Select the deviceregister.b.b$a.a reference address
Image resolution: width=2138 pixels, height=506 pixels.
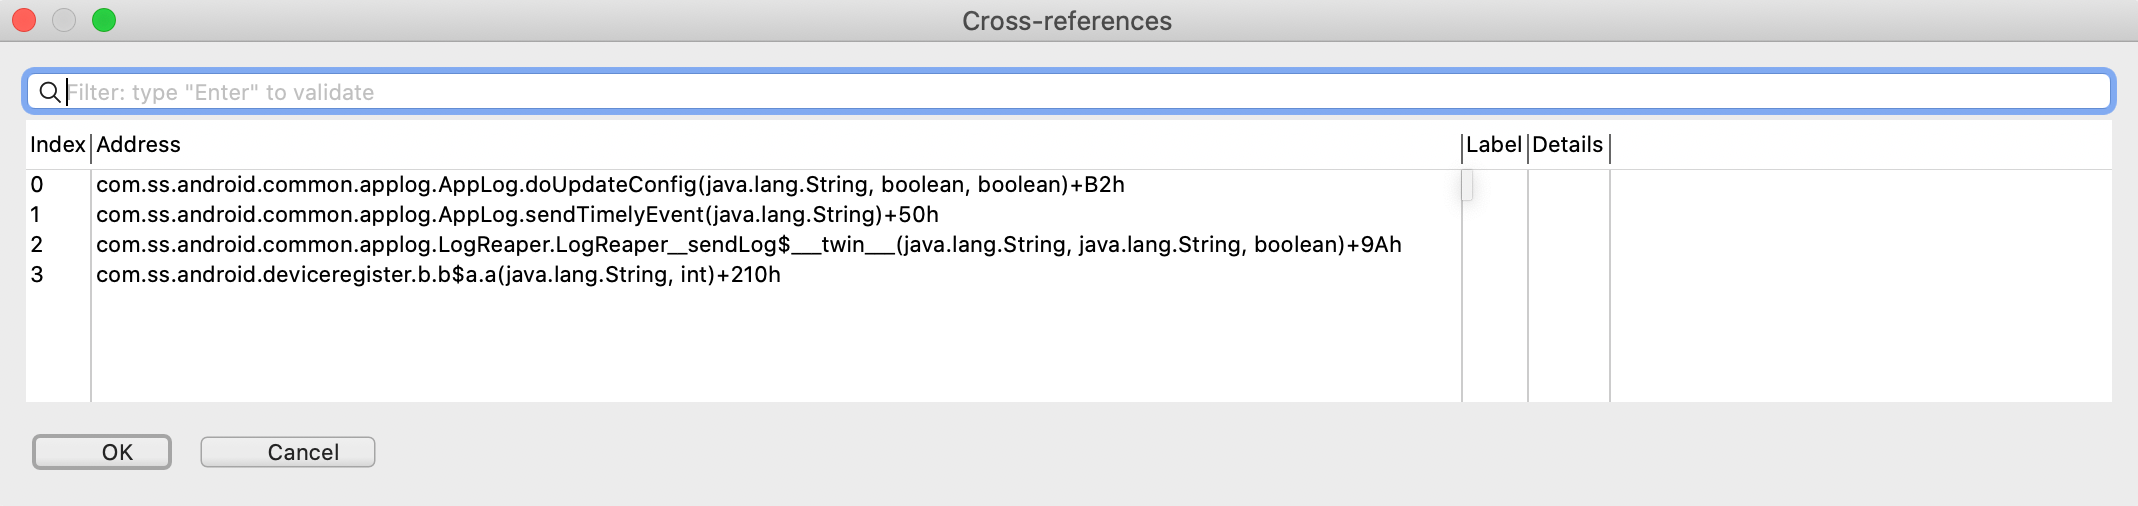tap(438, 275)
